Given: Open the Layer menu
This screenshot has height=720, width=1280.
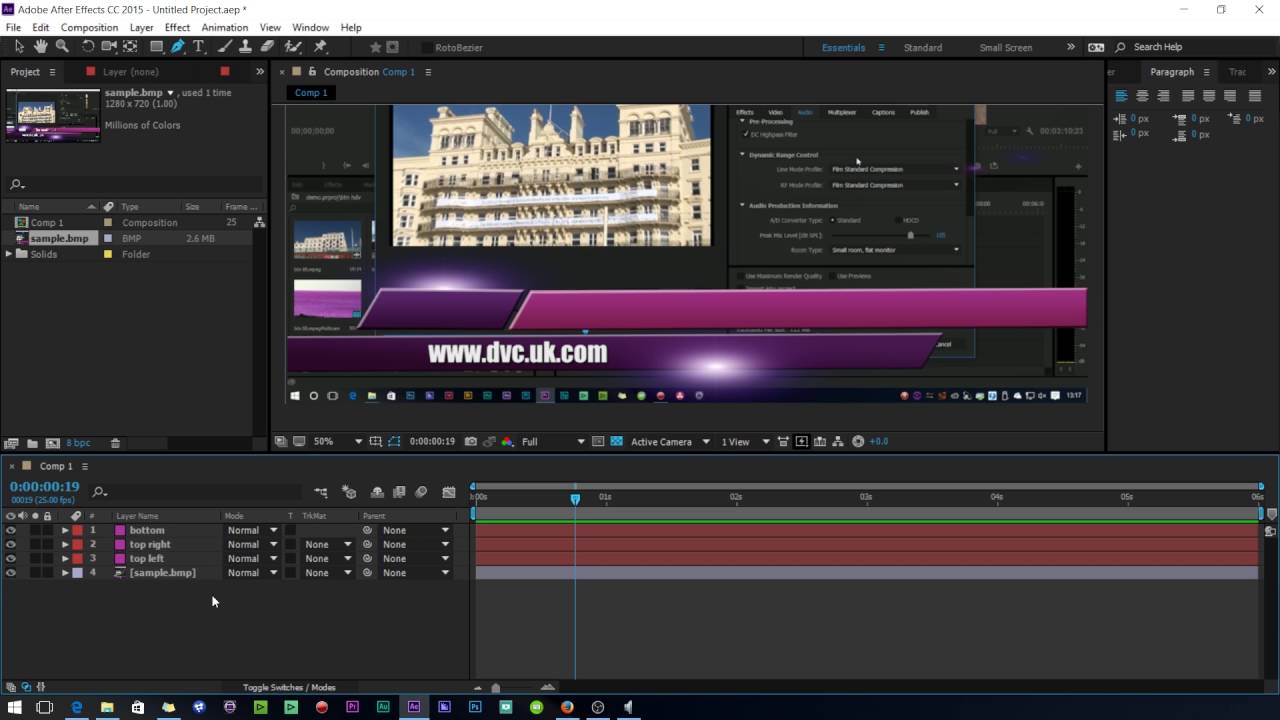Looking at the screenshot, I should [141, 27].
